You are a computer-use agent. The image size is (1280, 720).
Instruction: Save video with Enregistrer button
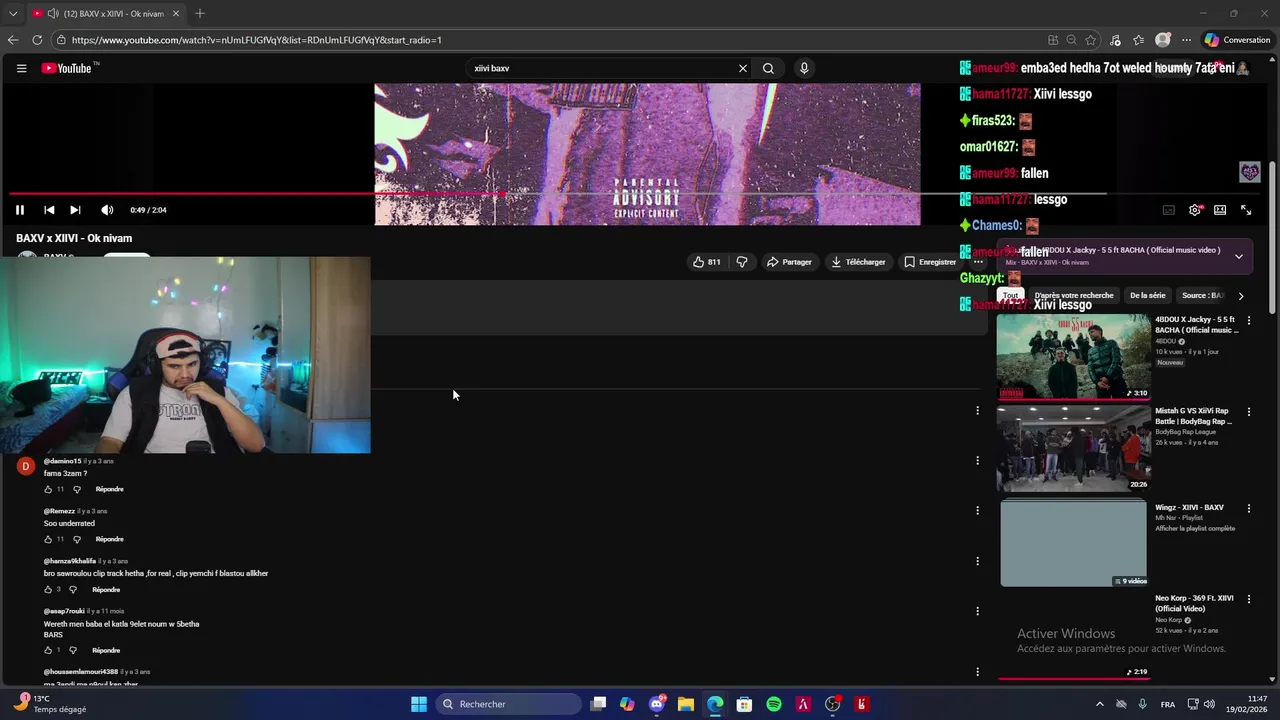930,262
